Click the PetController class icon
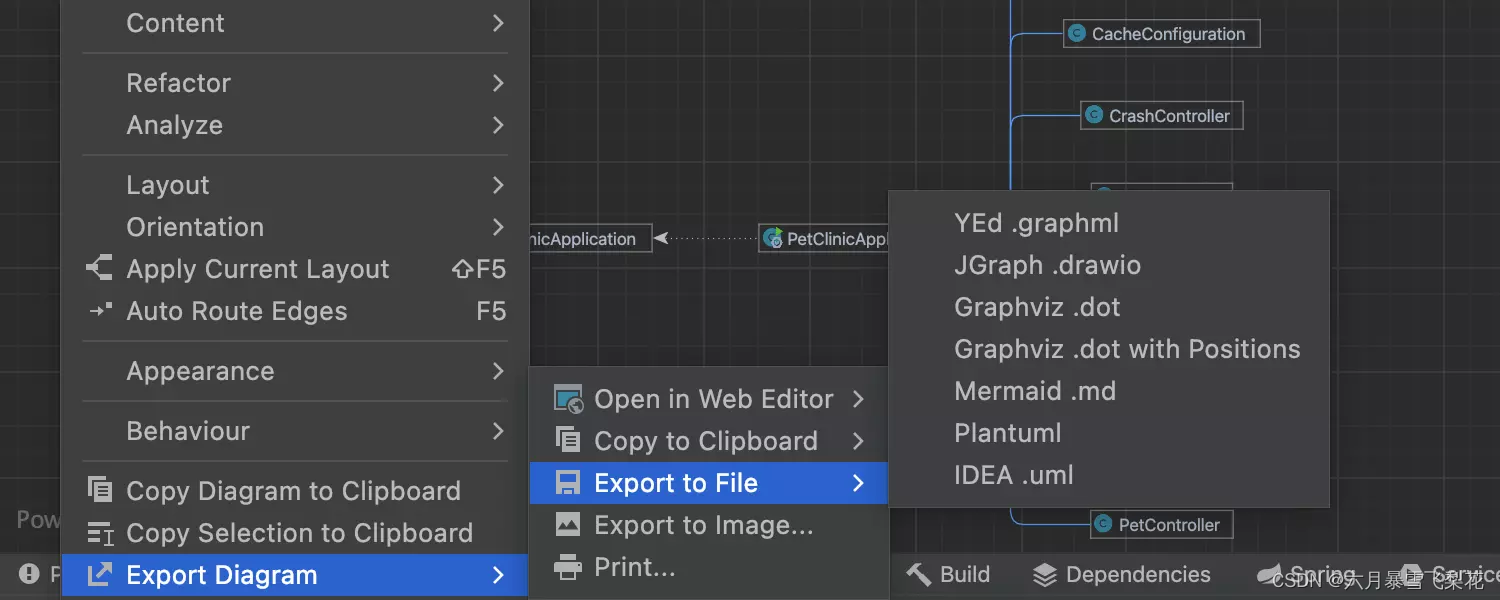 [1103, 524]
